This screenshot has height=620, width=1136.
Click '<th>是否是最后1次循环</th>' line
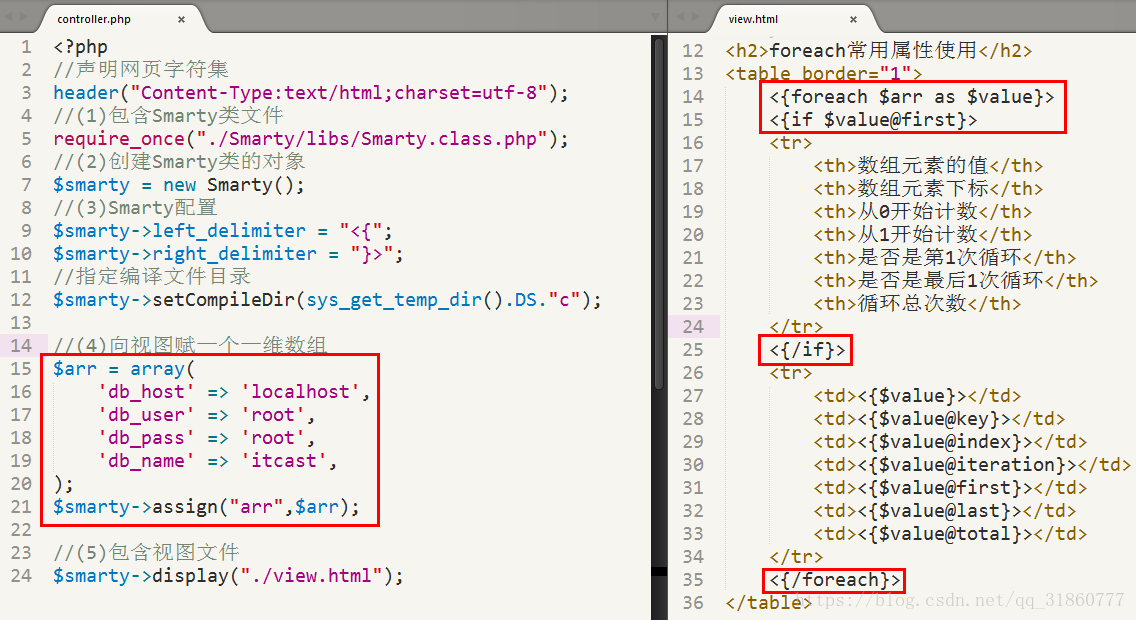tap(956, 281)
